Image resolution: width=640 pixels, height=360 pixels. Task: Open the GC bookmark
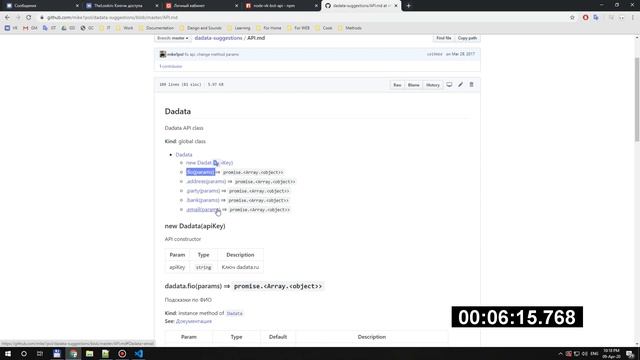[87, 28]
